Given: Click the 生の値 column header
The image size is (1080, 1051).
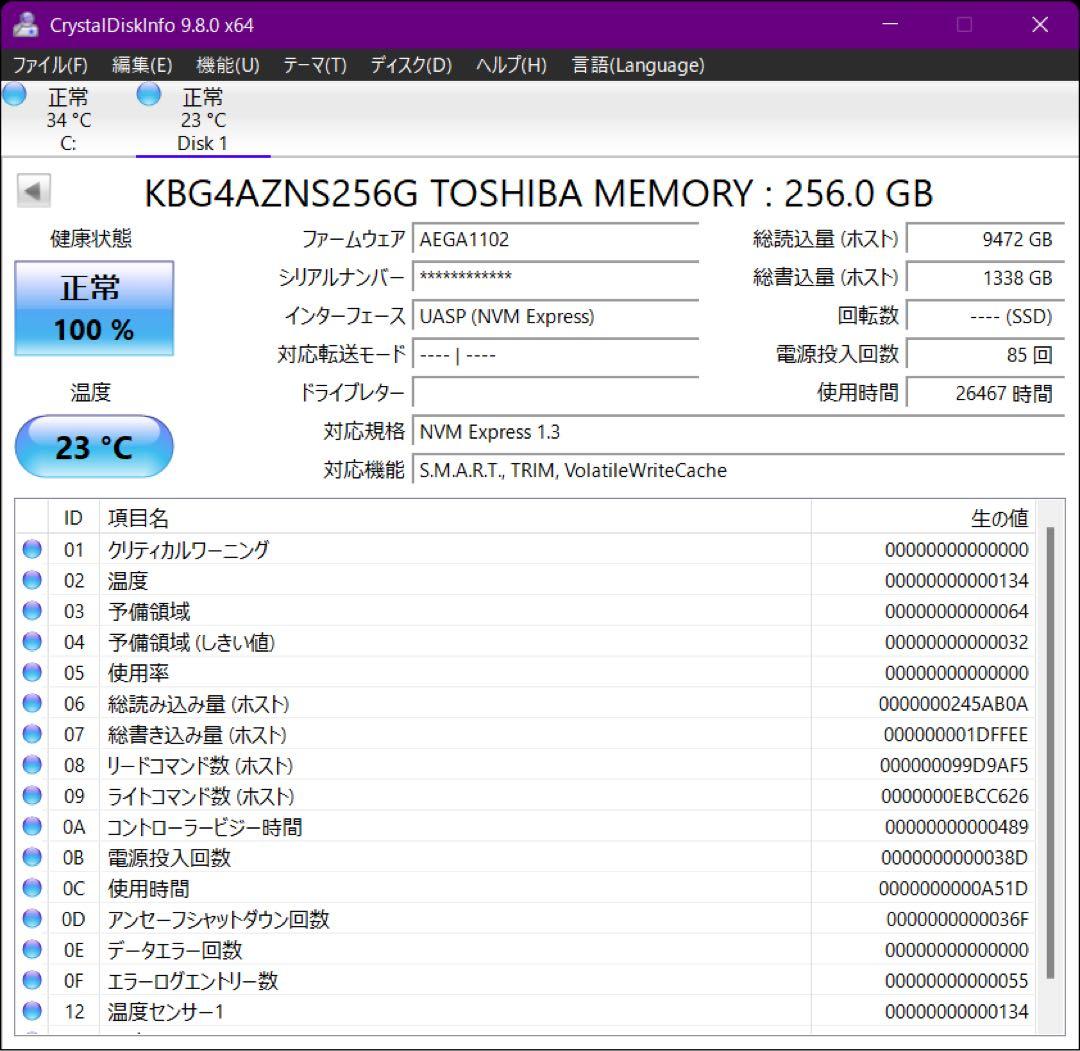Looking at the screenshot, I should (x=923, y=518).
